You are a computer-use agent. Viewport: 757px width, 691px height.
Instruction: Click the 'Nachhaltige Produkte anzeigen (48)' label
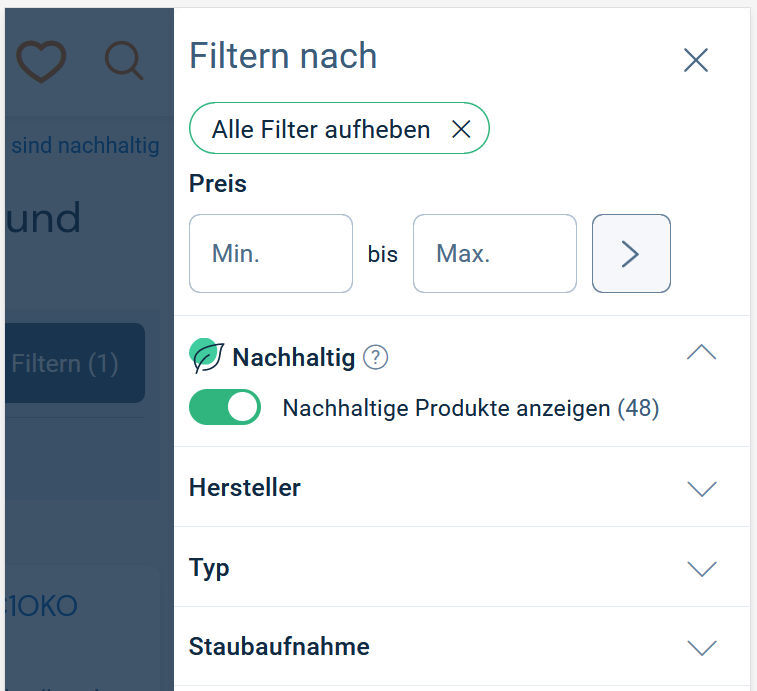tap(470, 408)
